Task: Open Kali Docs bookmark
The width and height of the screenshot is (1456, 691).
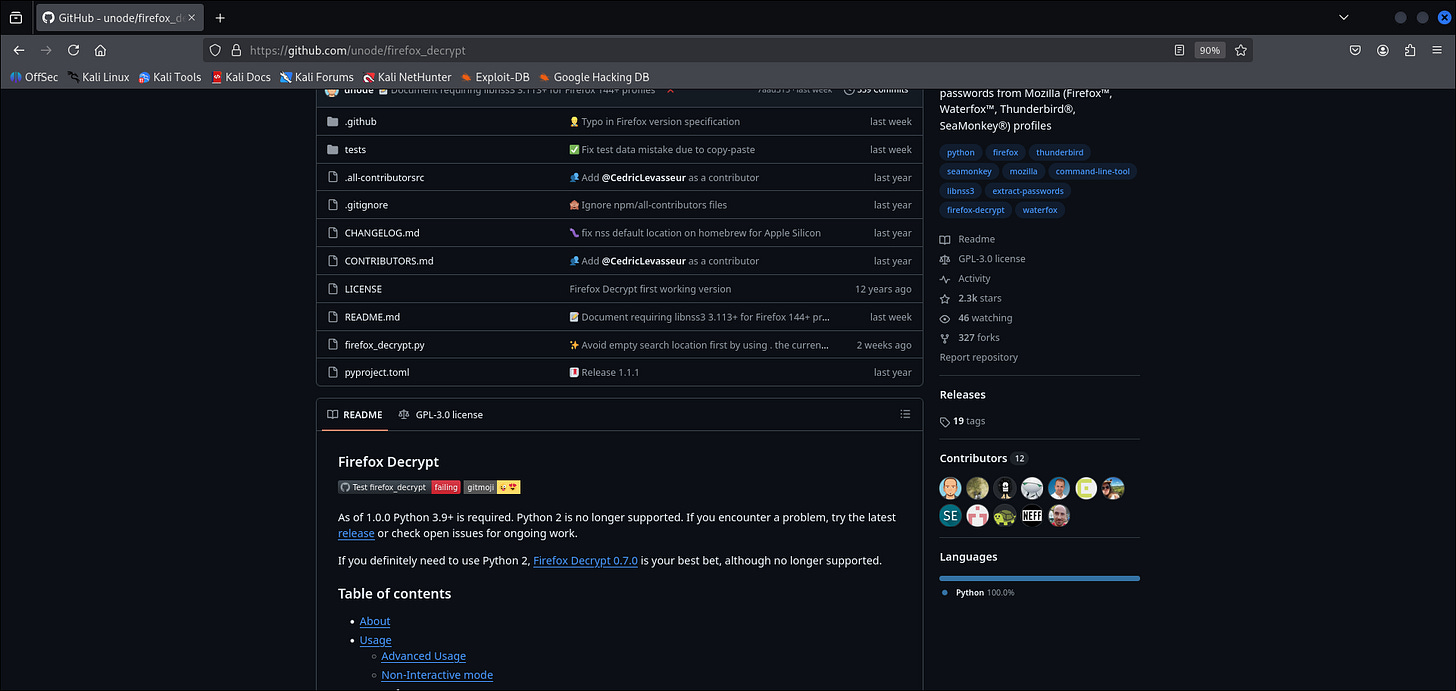Action: point(241,77)
